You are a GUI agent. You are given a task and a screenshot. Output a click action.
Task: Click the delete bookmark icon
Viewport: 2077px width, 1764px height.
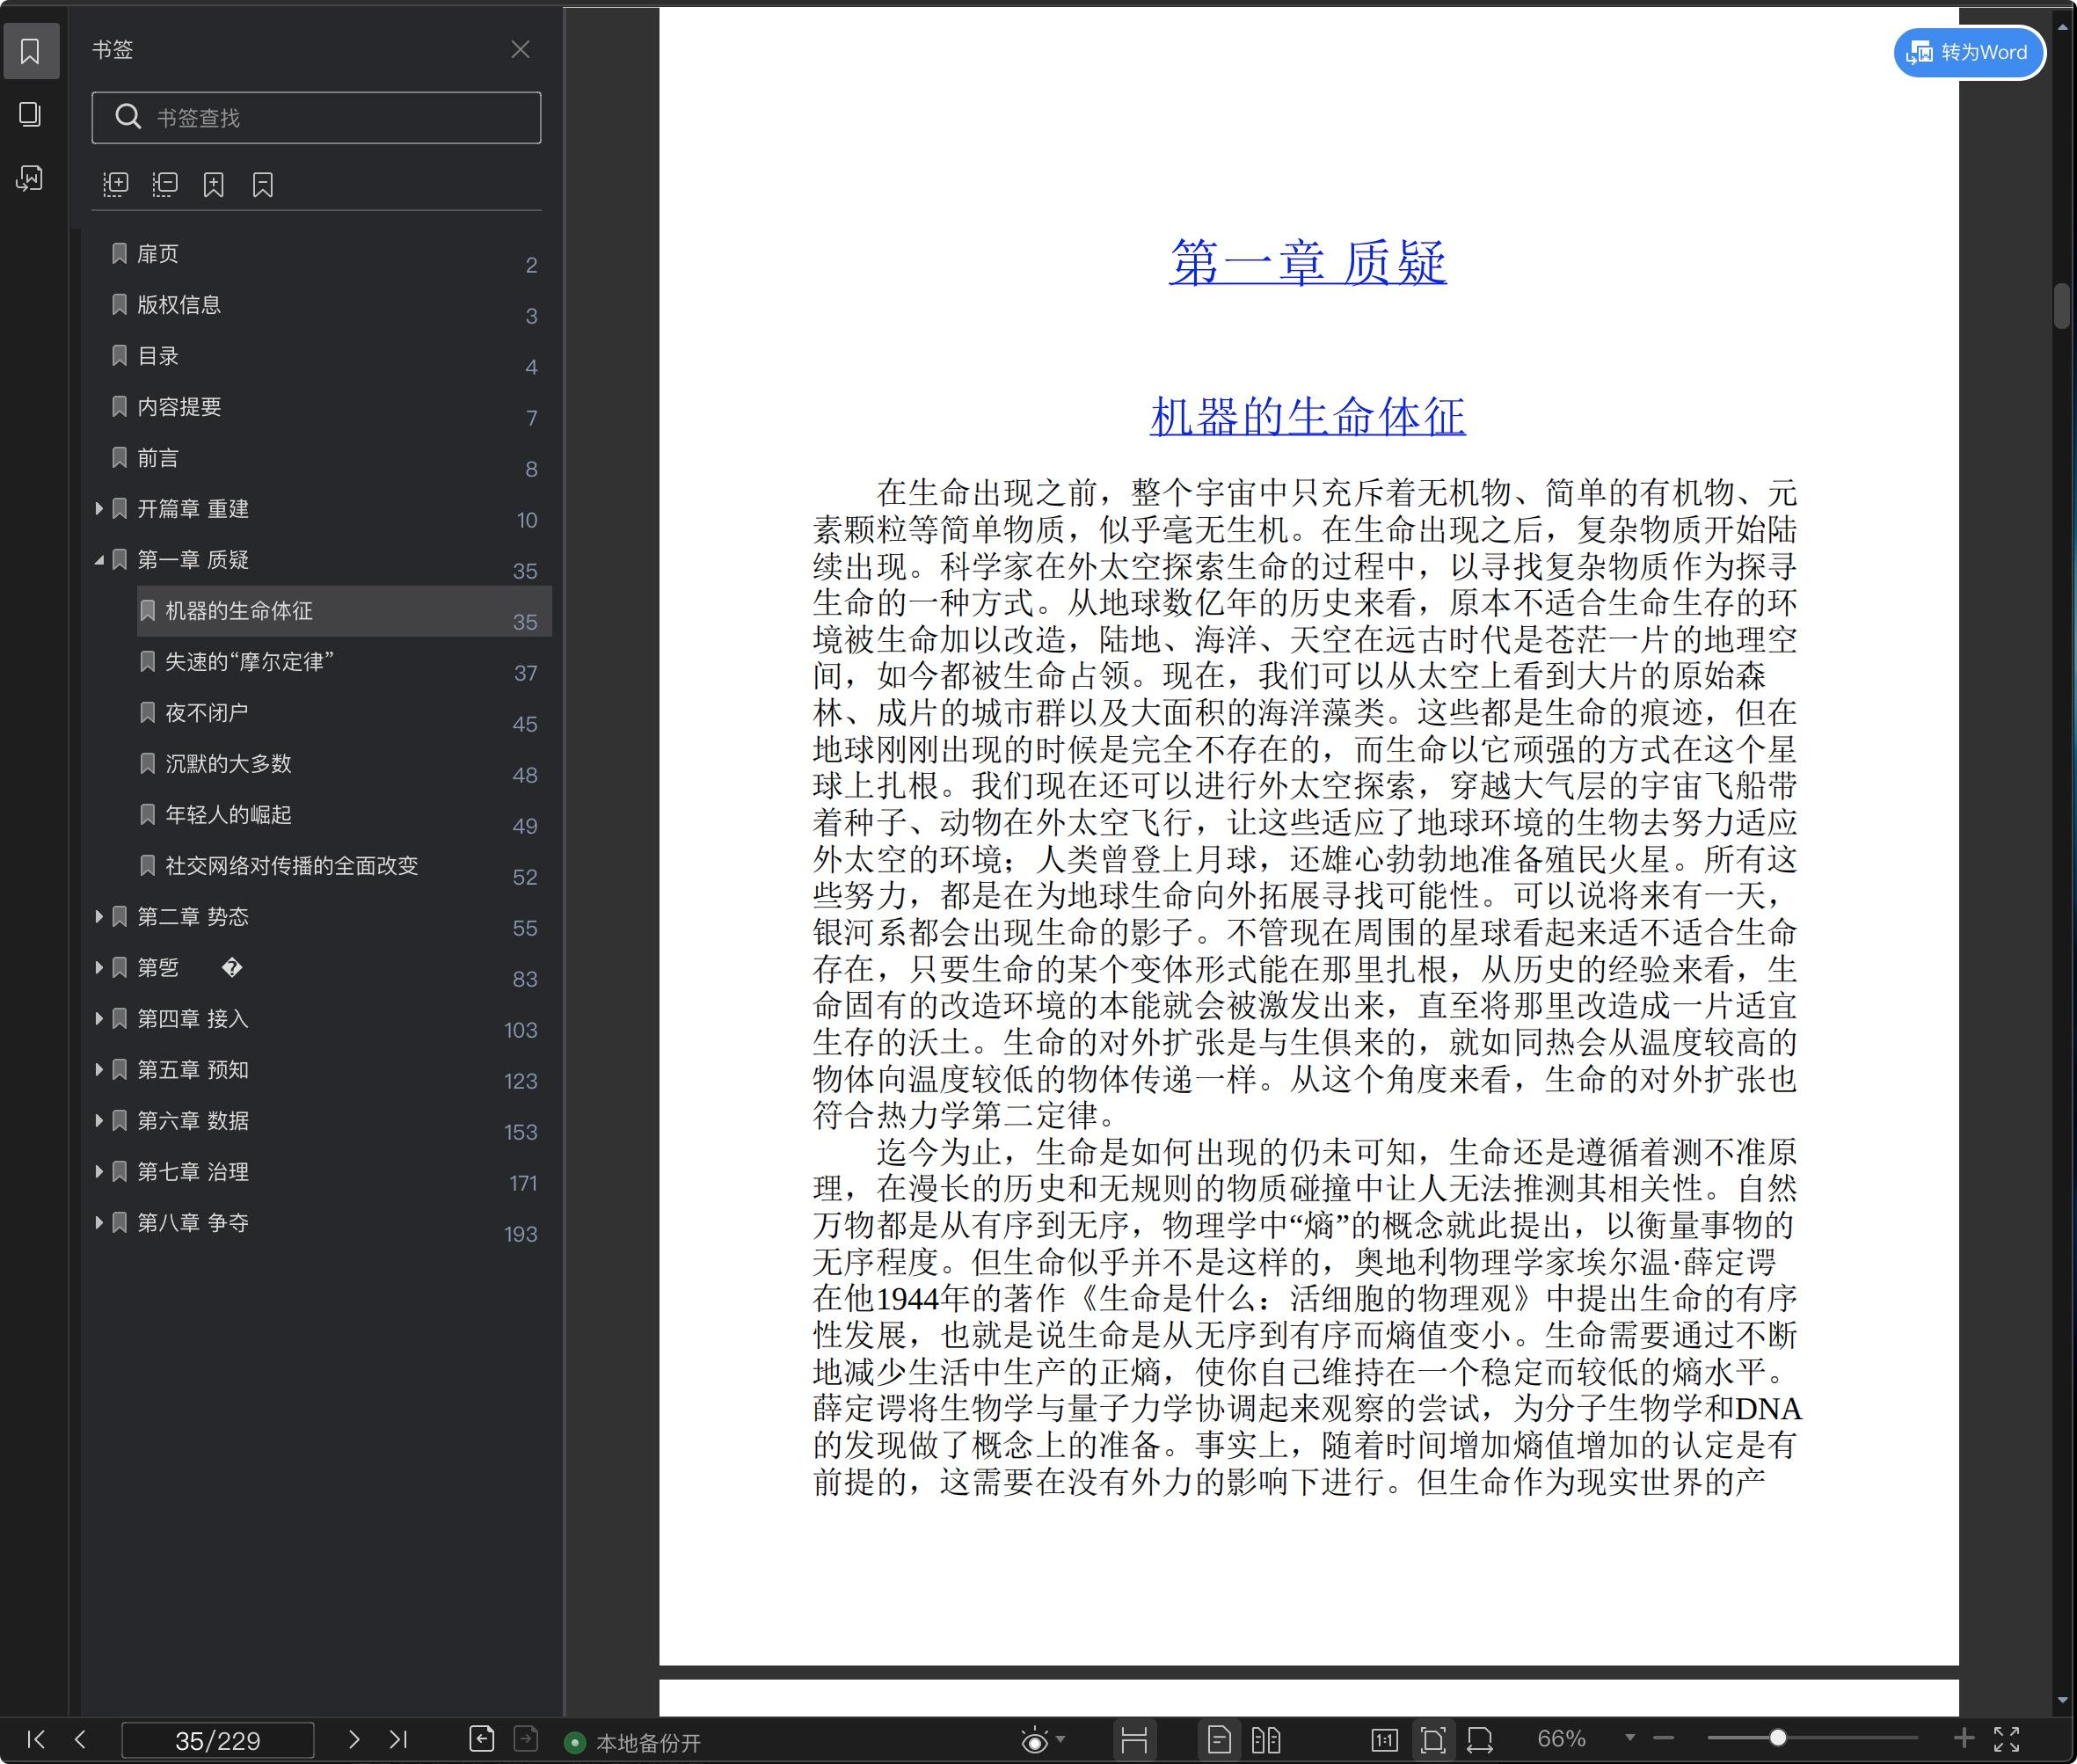(262, 184)
